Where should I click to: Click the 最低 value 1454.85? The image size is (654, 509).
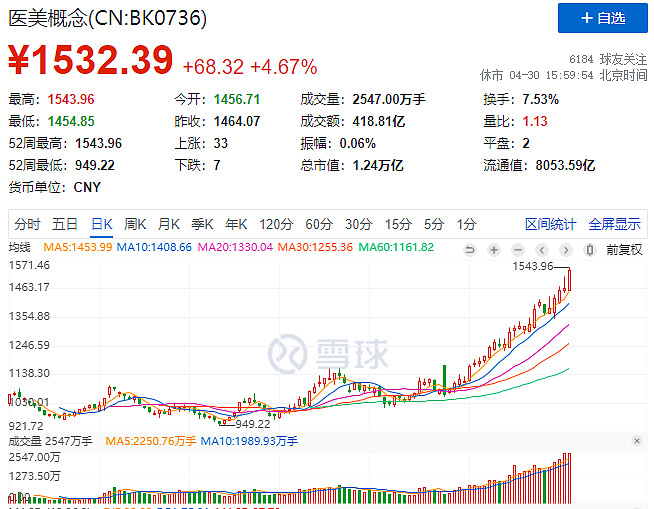(71, 121)
